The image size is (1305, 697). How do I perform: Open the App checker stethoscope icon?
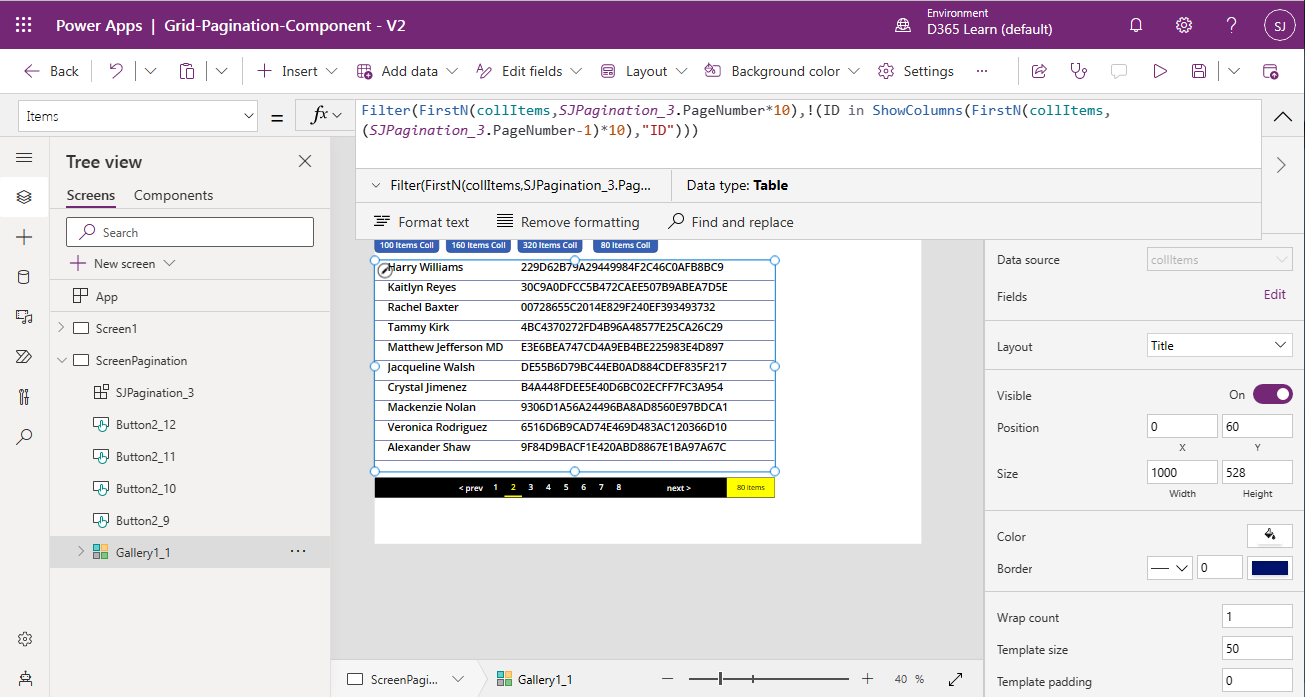[1078, 71]
